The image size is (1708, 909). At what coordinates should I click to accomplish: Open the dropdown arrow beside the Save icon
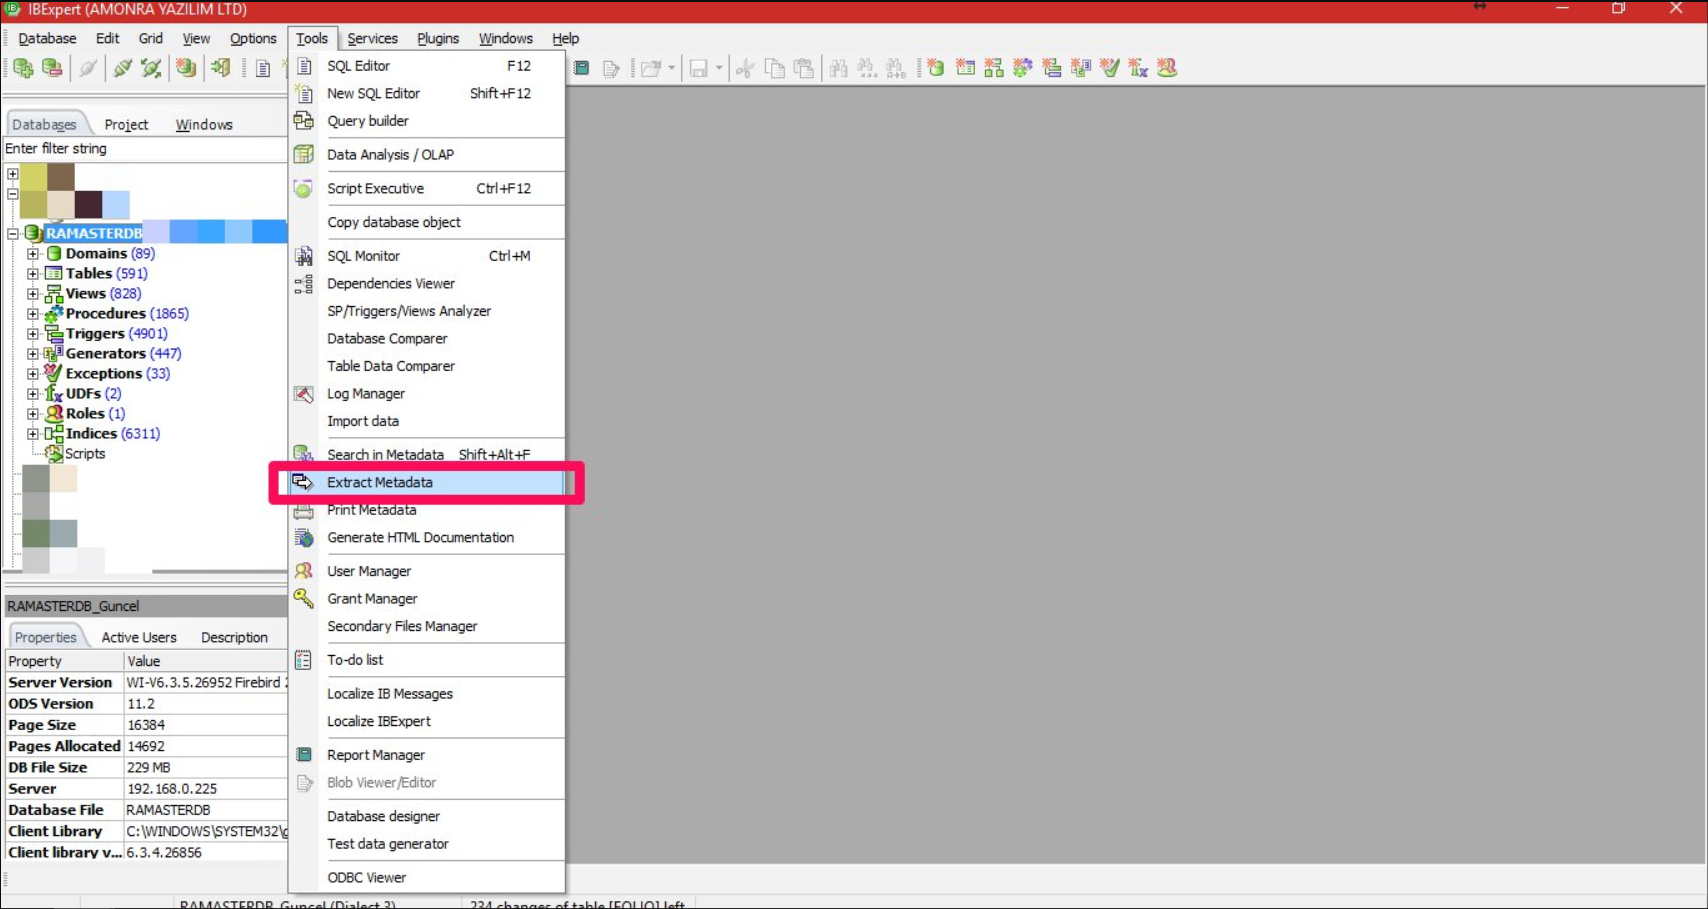click(x=719, y=68)
